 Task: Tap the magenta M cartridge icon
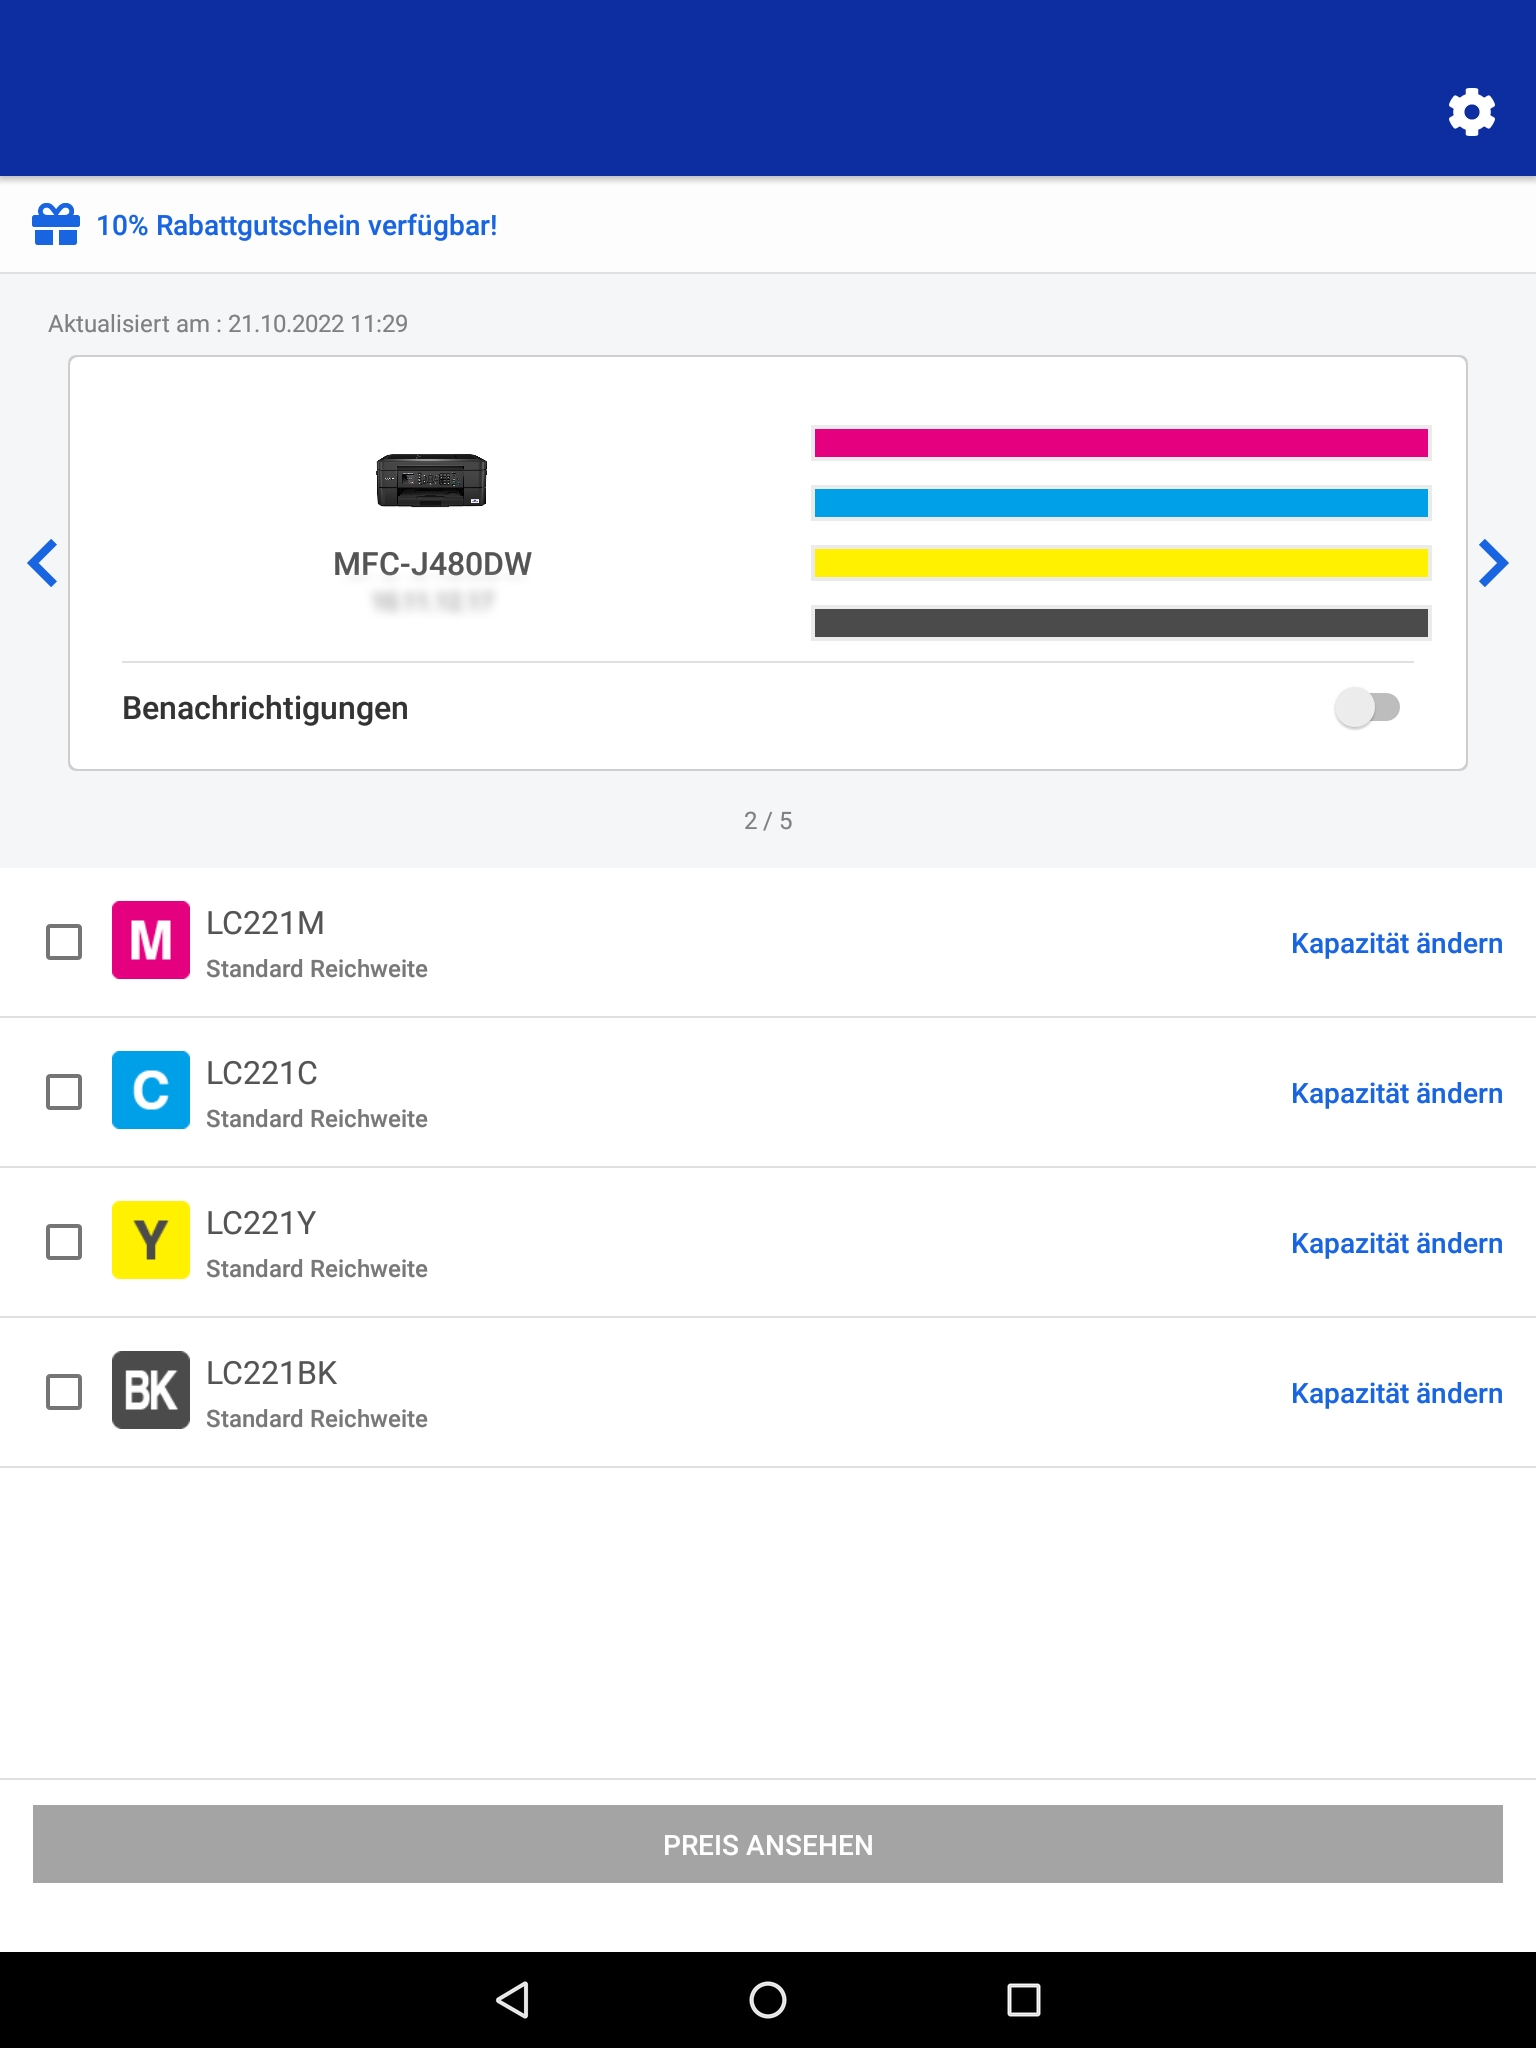(151, 940)
